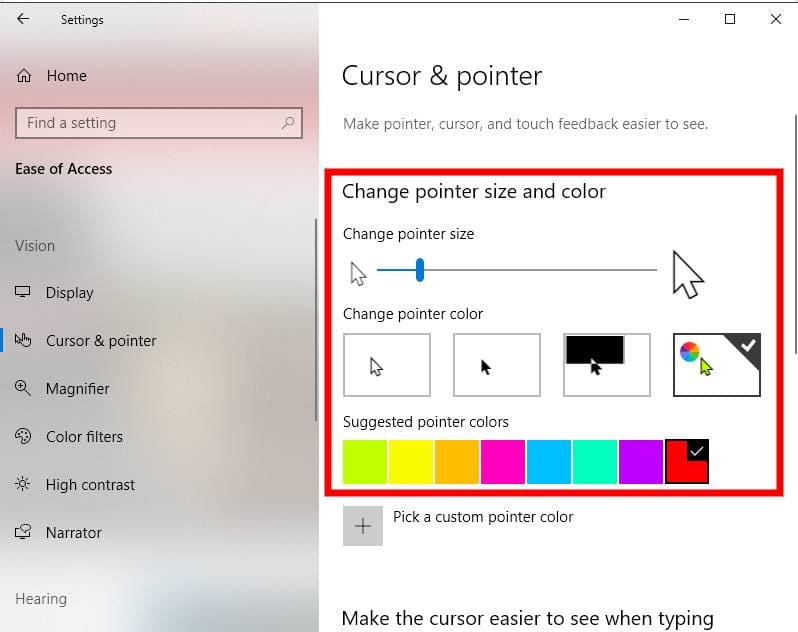
Task: Open the Color filters settings
Action: click(84, 437)
